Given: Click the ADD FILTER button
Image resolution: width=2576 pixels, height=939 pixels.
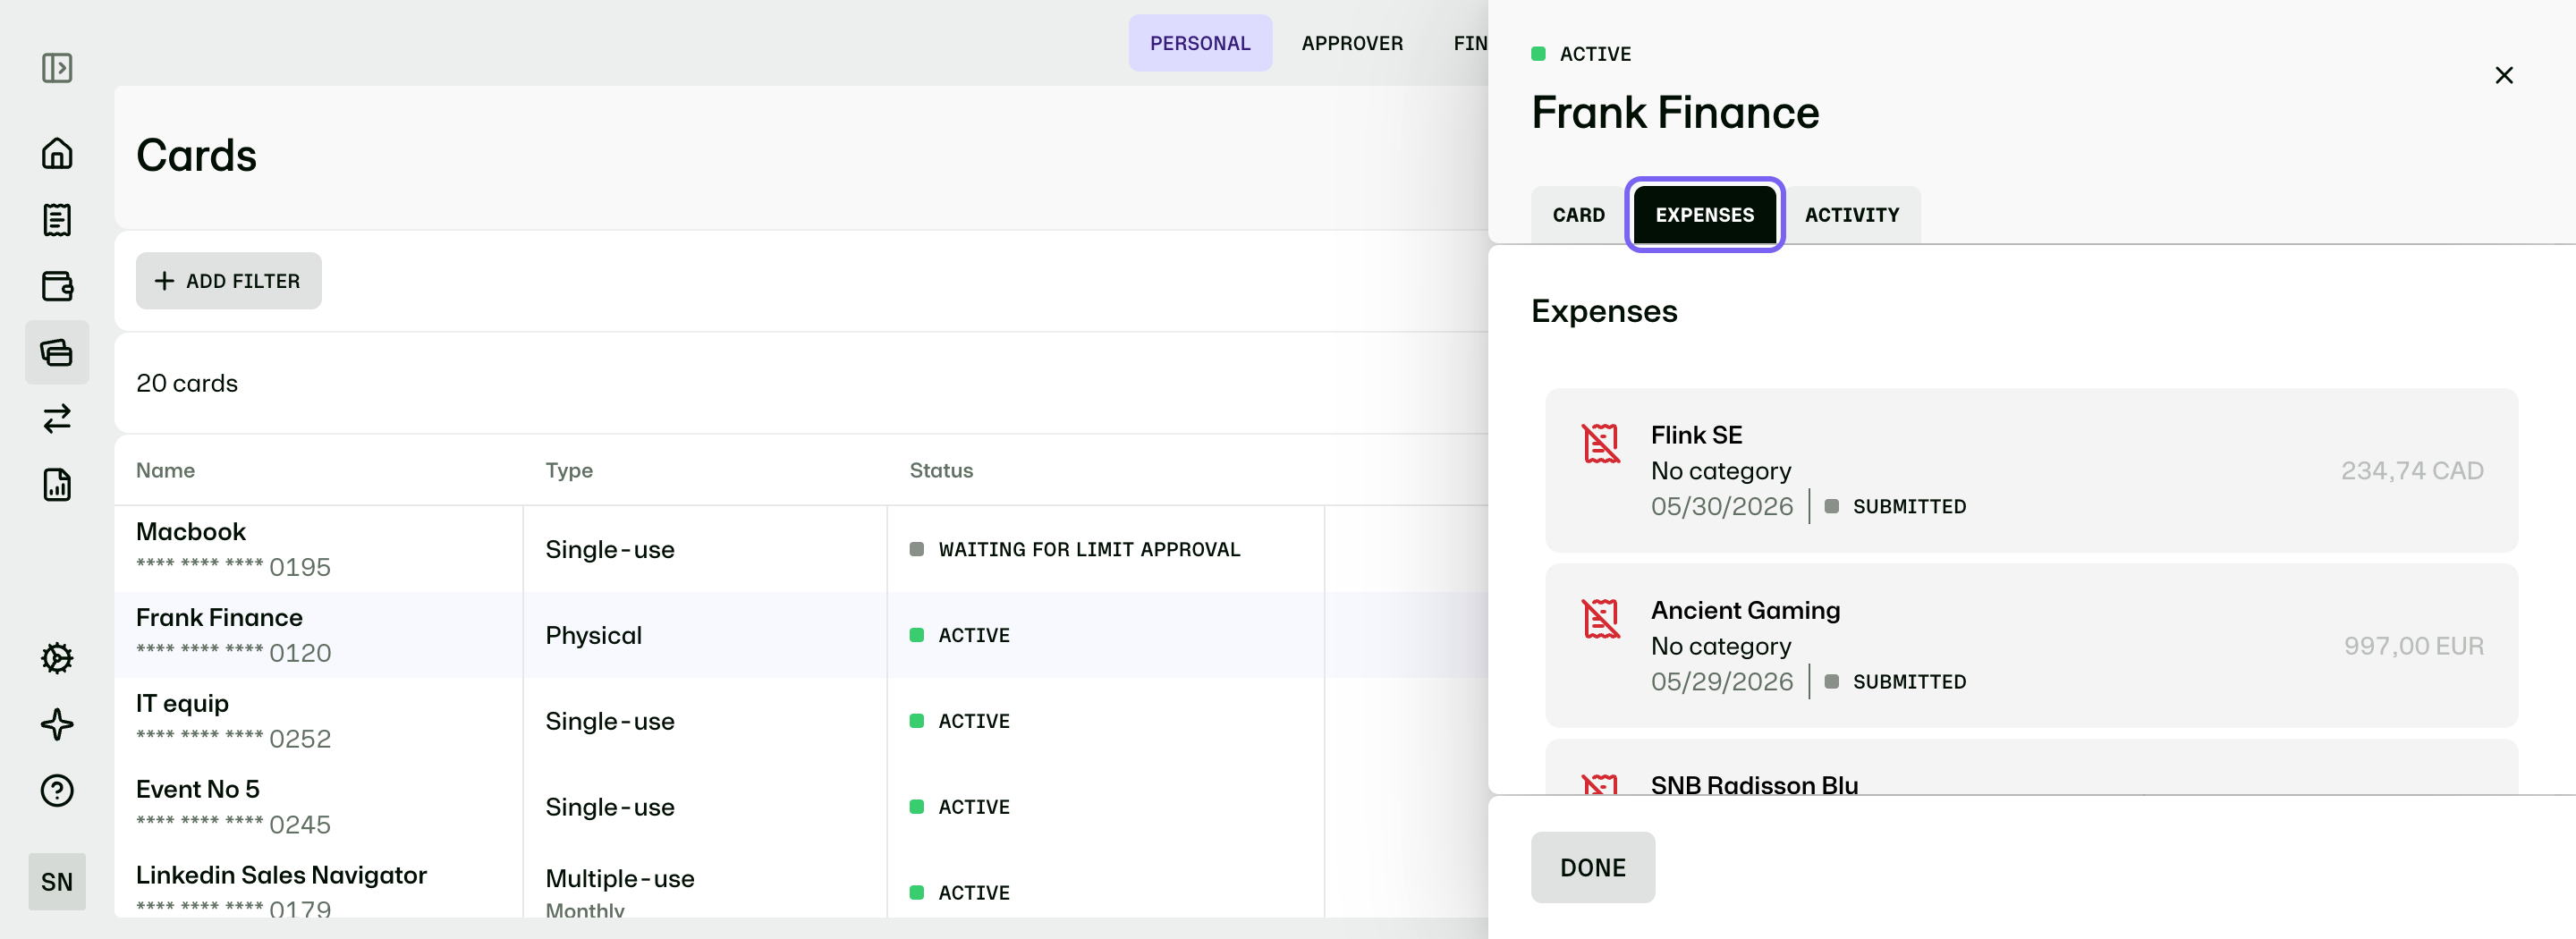Looking at the screenshot, I should tap(229, 281).
